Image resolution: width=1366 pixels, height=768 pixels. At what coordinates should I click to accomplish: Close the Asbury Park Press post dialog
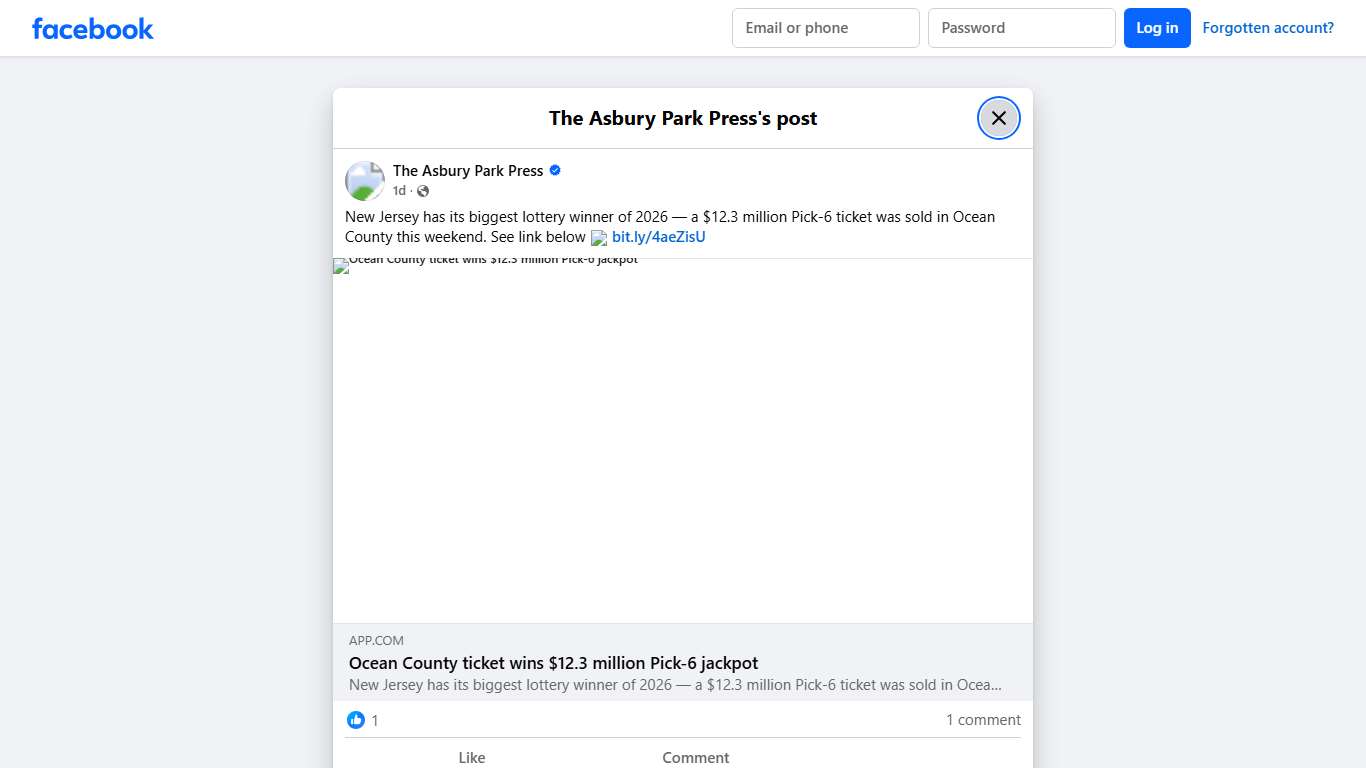point(998,118)
